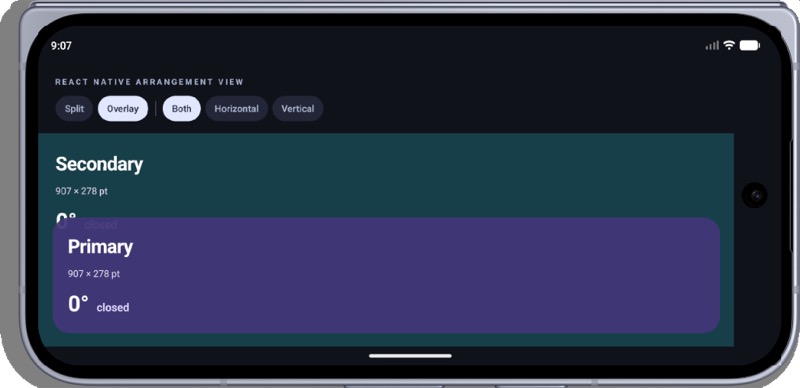Viewport: 800px width, 388px height.
Task: Select the Overlay arrangement chip
Action: (123, 109)
